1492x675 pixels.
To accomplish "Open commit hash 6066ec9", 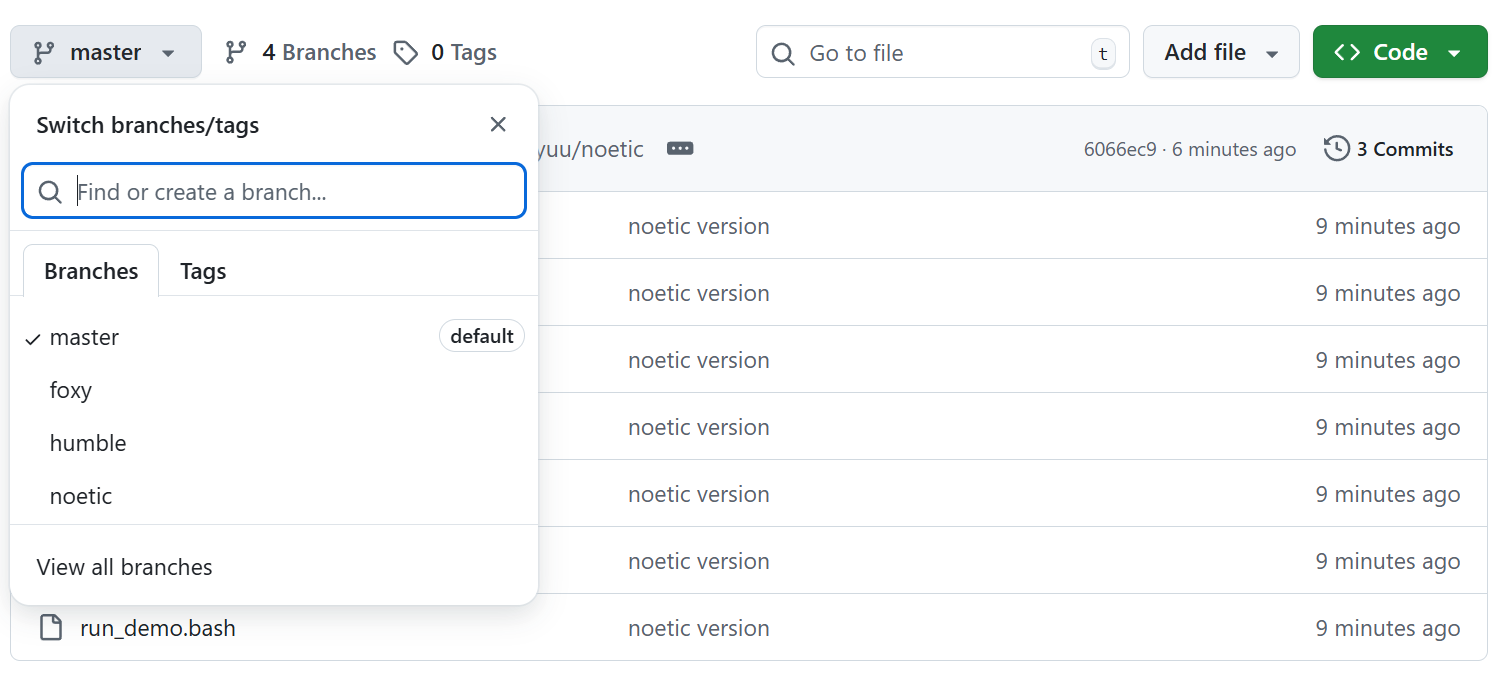I will coord(1119,149).
